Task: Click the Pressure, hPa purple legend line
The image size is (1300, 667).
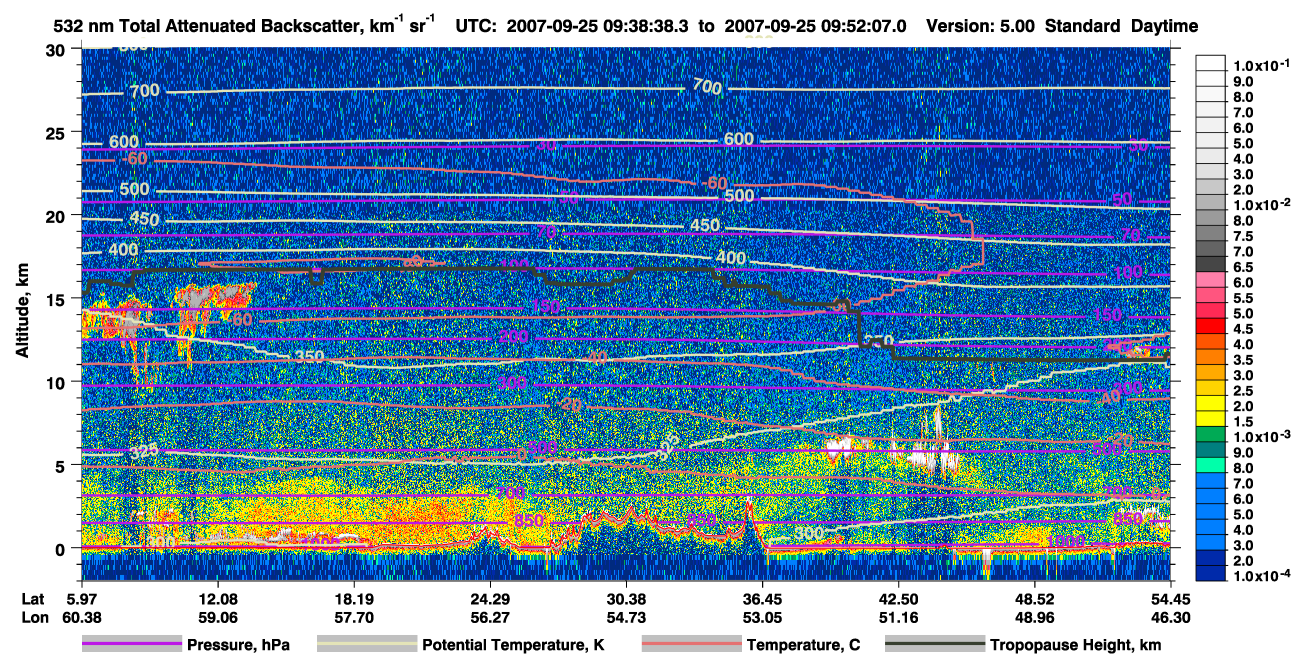Action: tap(132, 645)
